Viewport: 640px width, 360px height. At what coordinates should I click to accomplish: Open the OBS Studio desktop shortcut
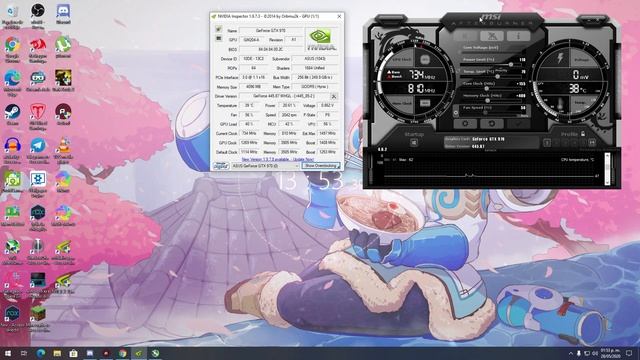click(x=38, y=11)
